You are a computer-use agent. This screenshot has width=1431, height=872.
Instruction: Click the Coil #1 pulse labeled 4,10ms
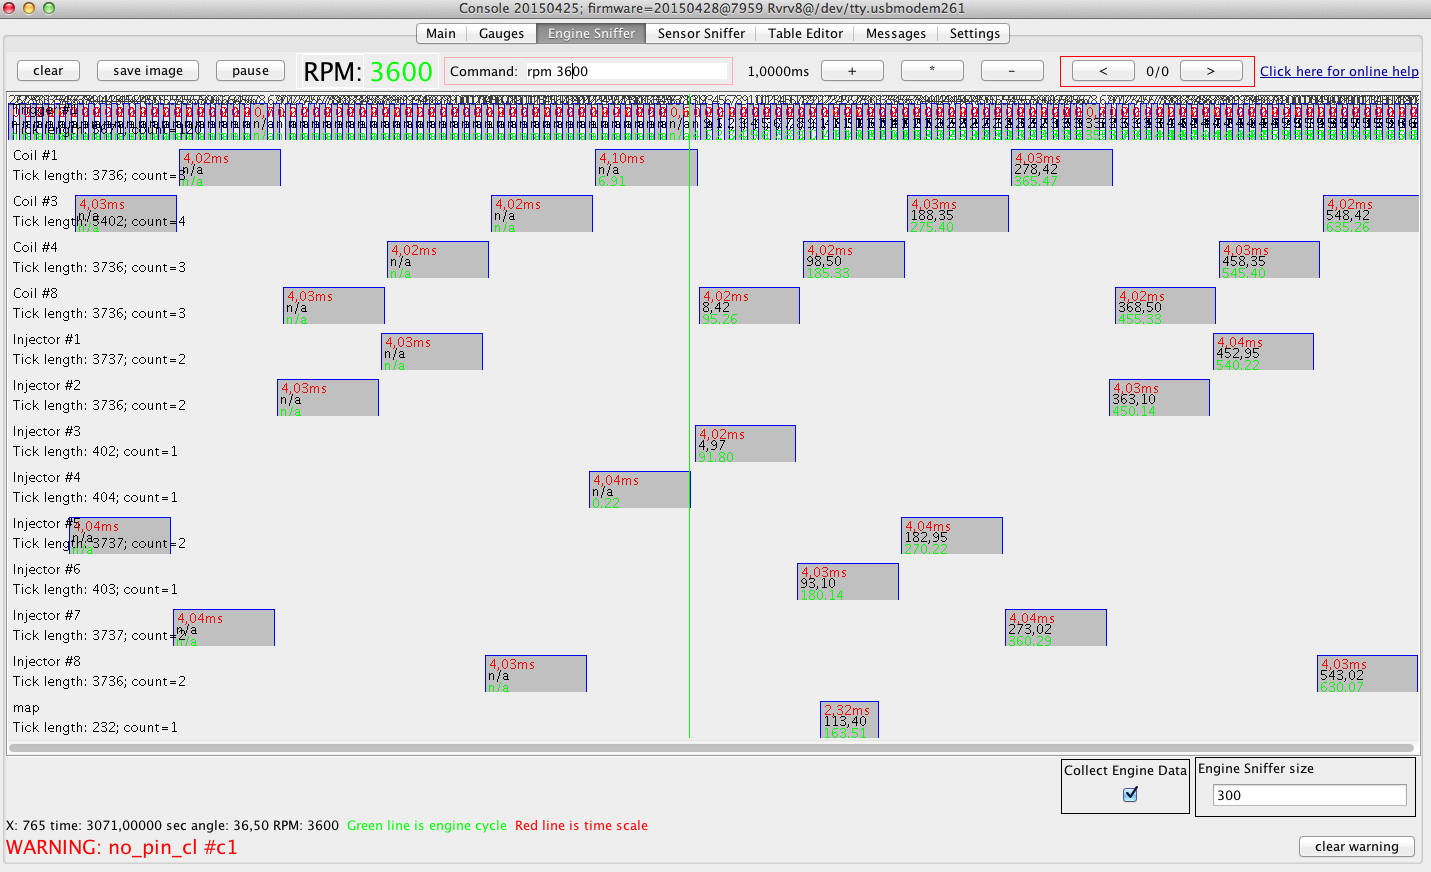pos(647,167)
